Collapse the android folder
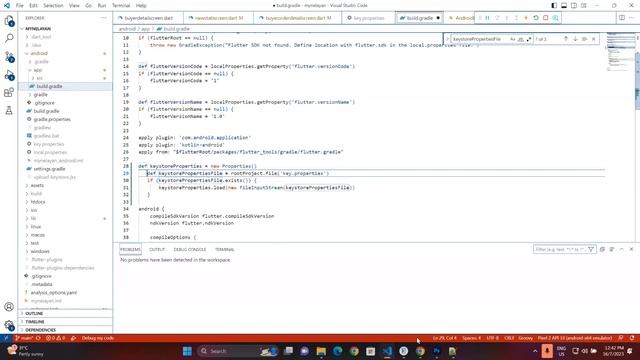 tap(39, 53)
